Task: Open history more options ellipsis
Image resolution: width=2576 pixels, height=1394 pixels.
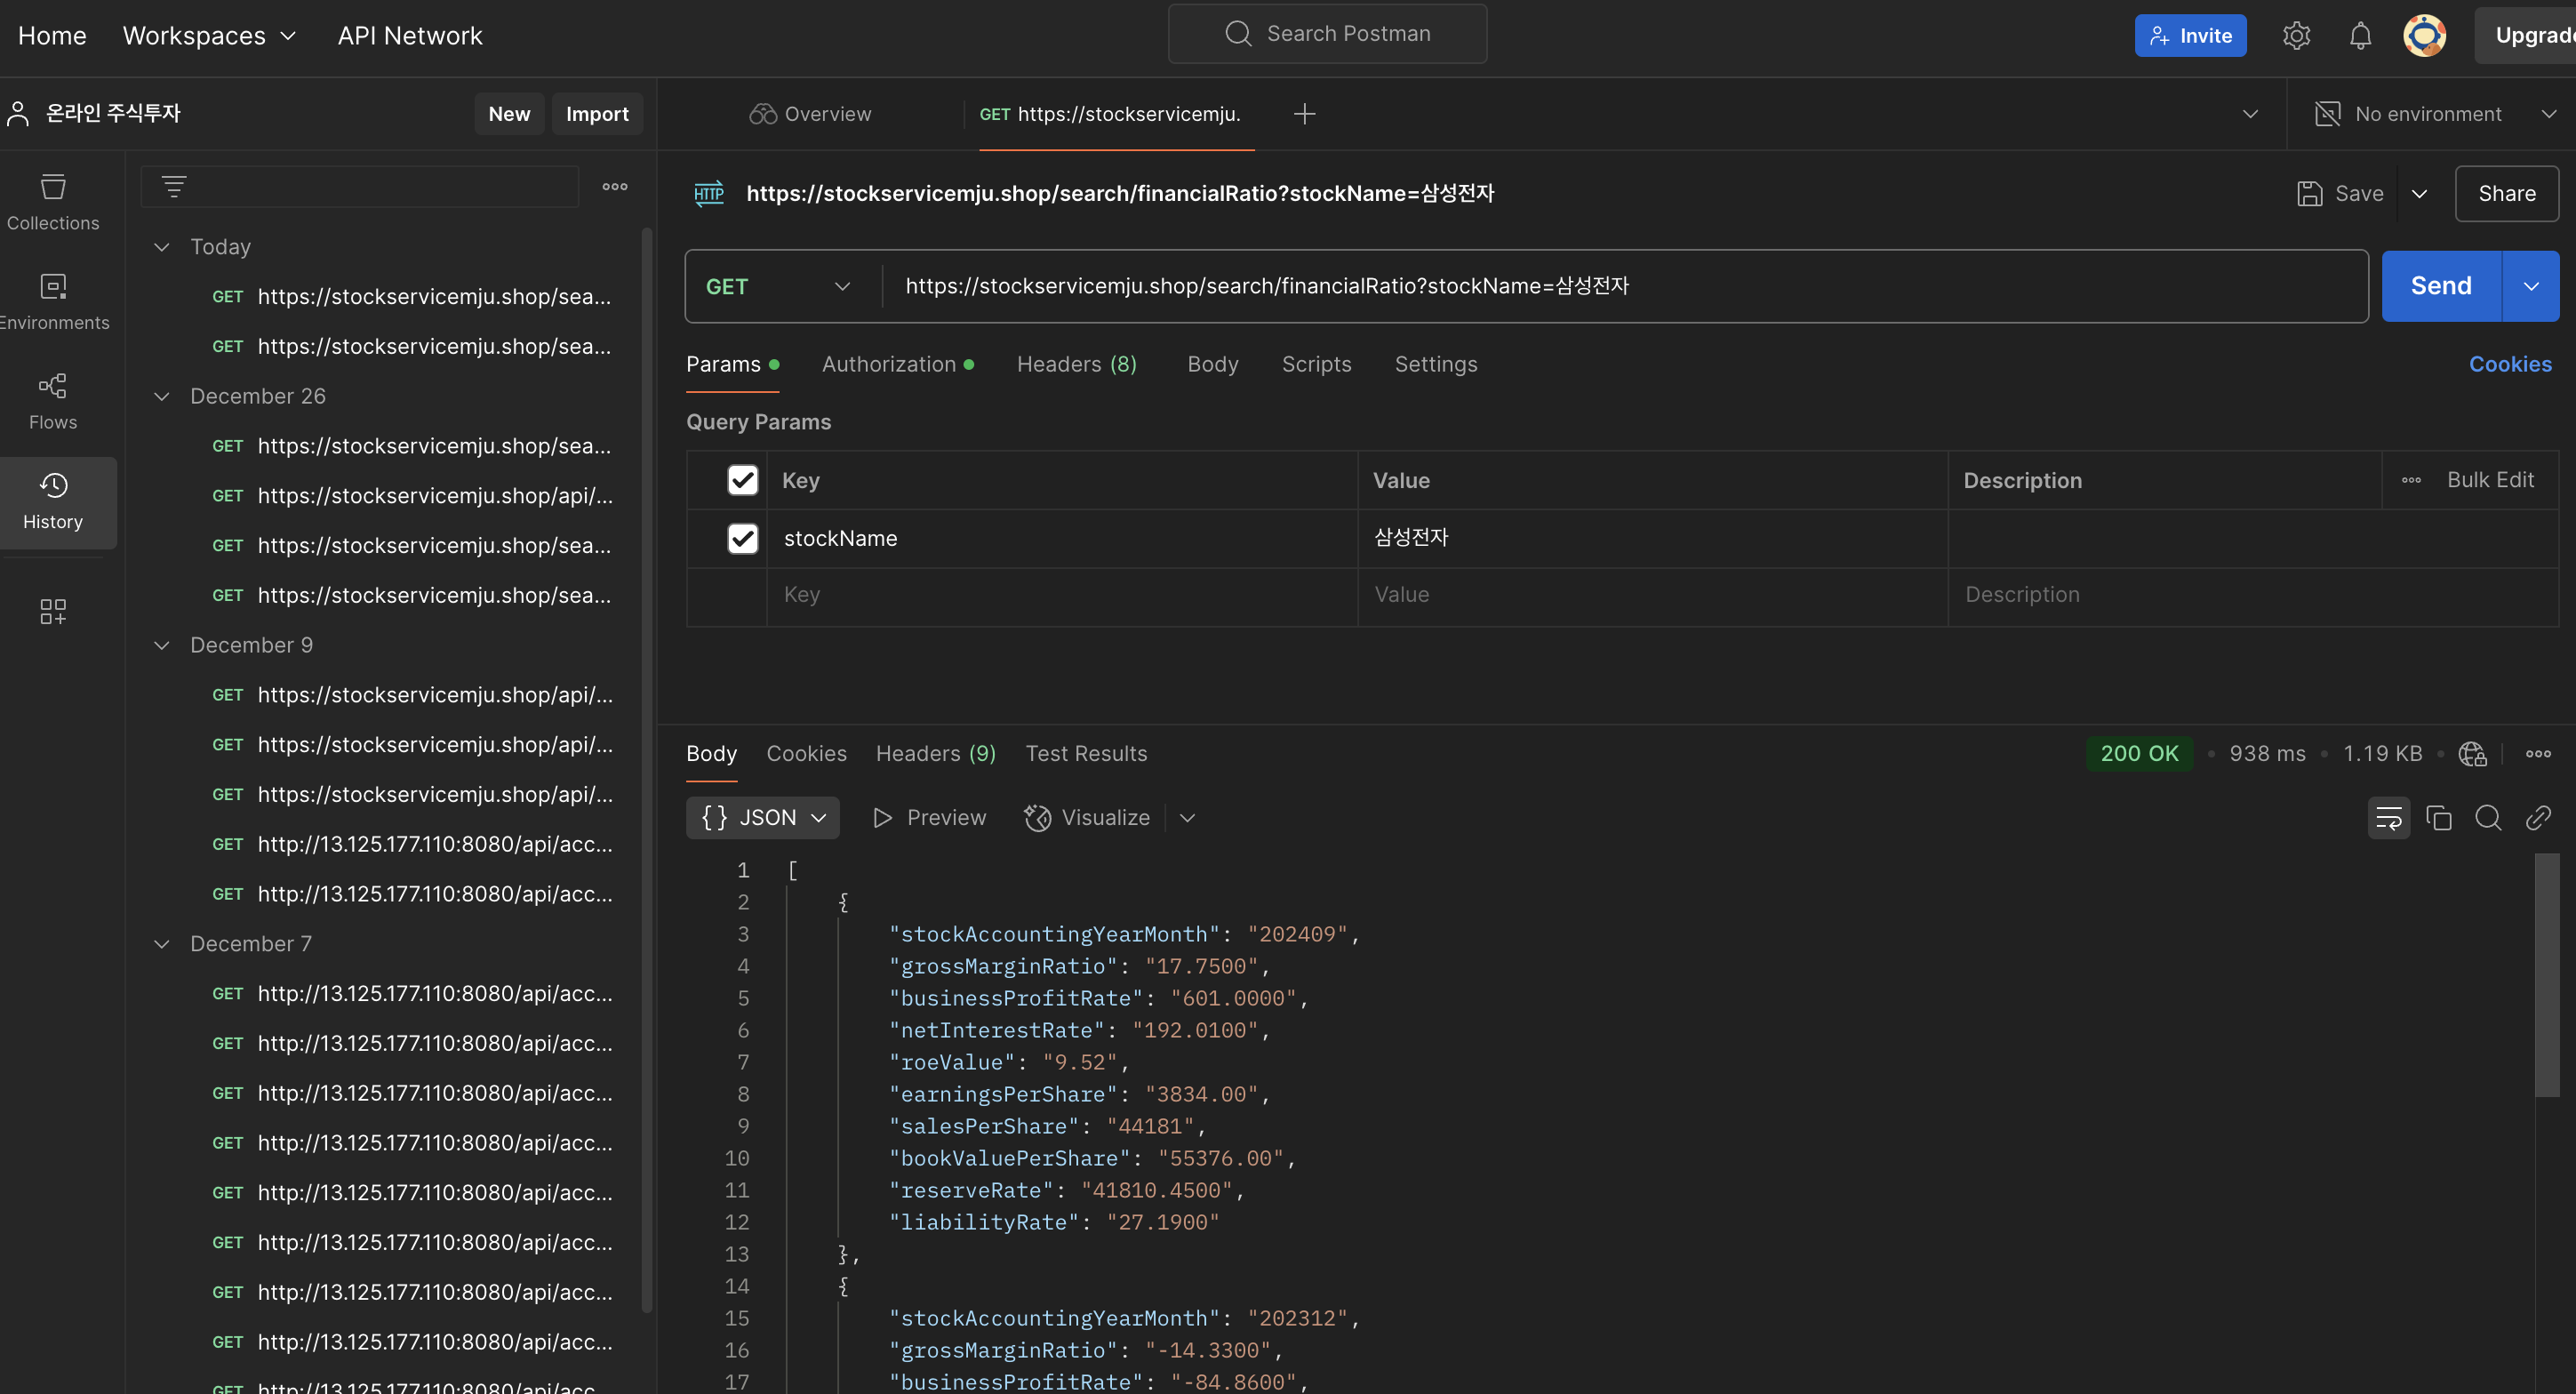Action: click(x=615, y=186)
